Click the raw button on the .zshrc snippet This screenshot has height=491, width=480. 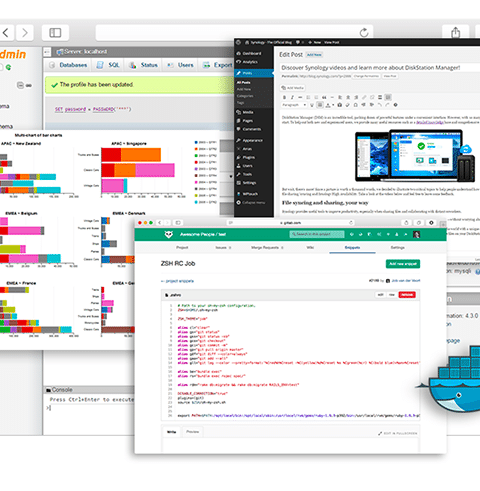pos(392,295)
